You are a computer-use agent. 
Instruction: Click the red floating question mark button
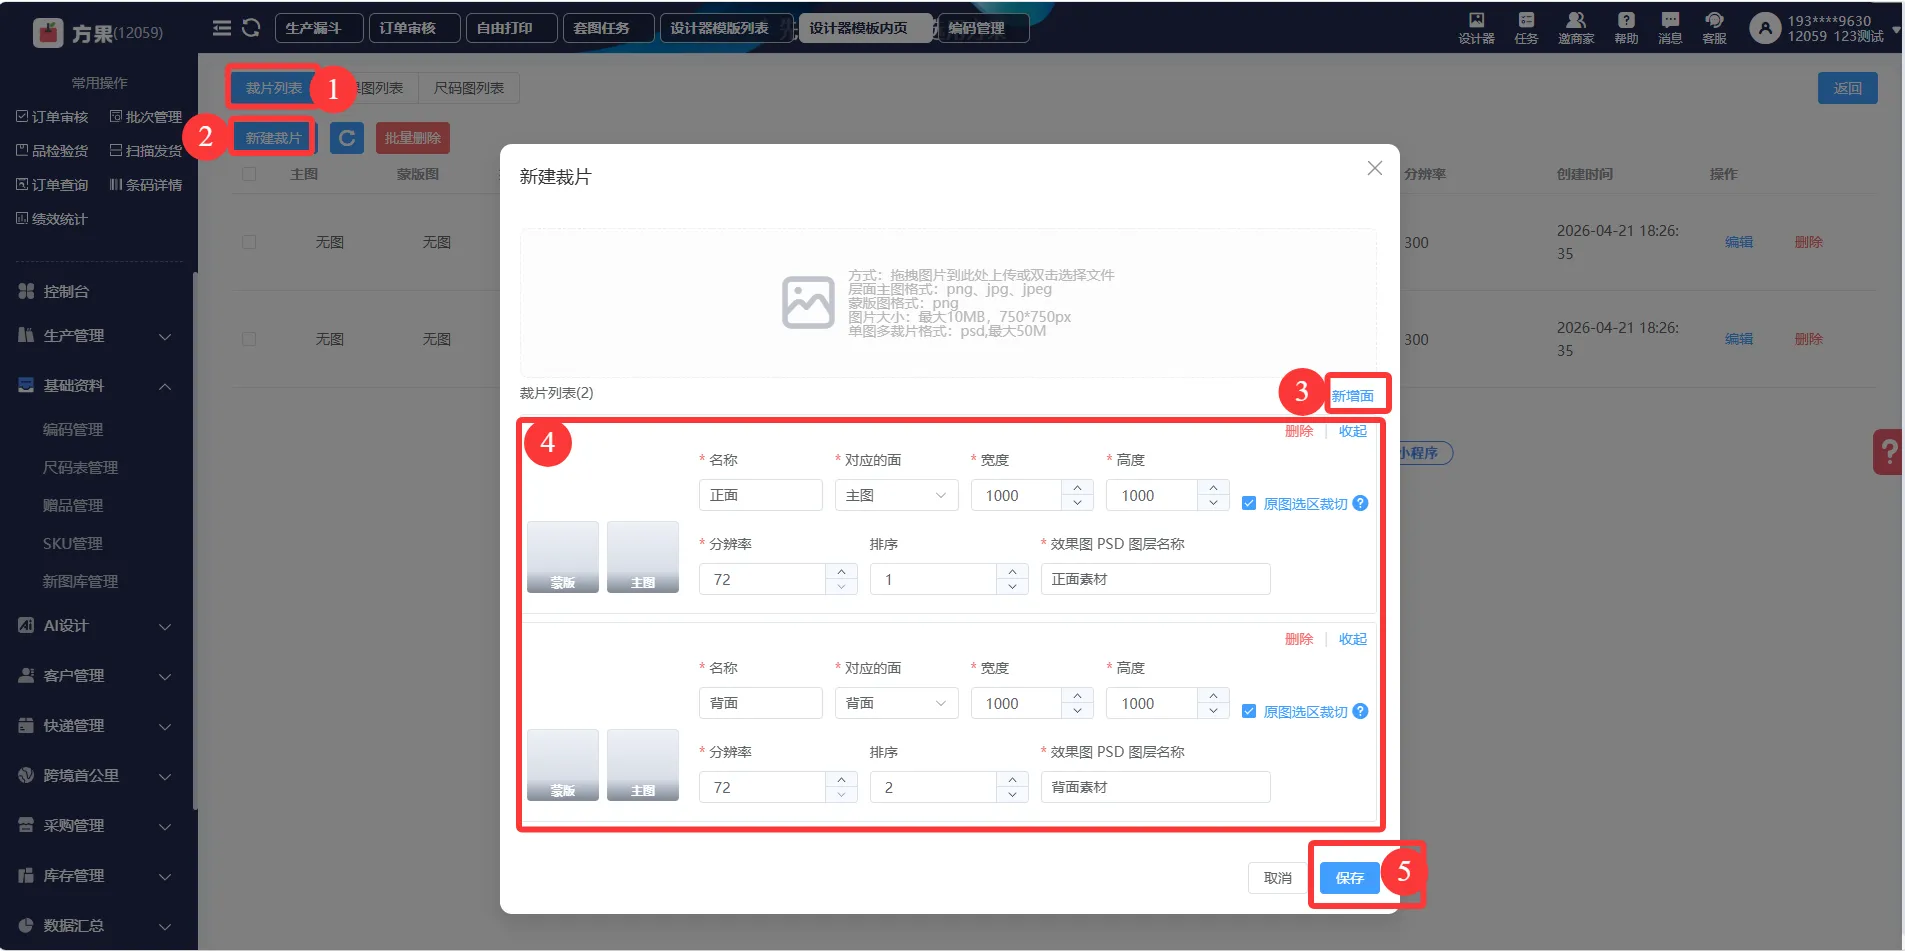pyautogui.click(x=1888, y=453)
